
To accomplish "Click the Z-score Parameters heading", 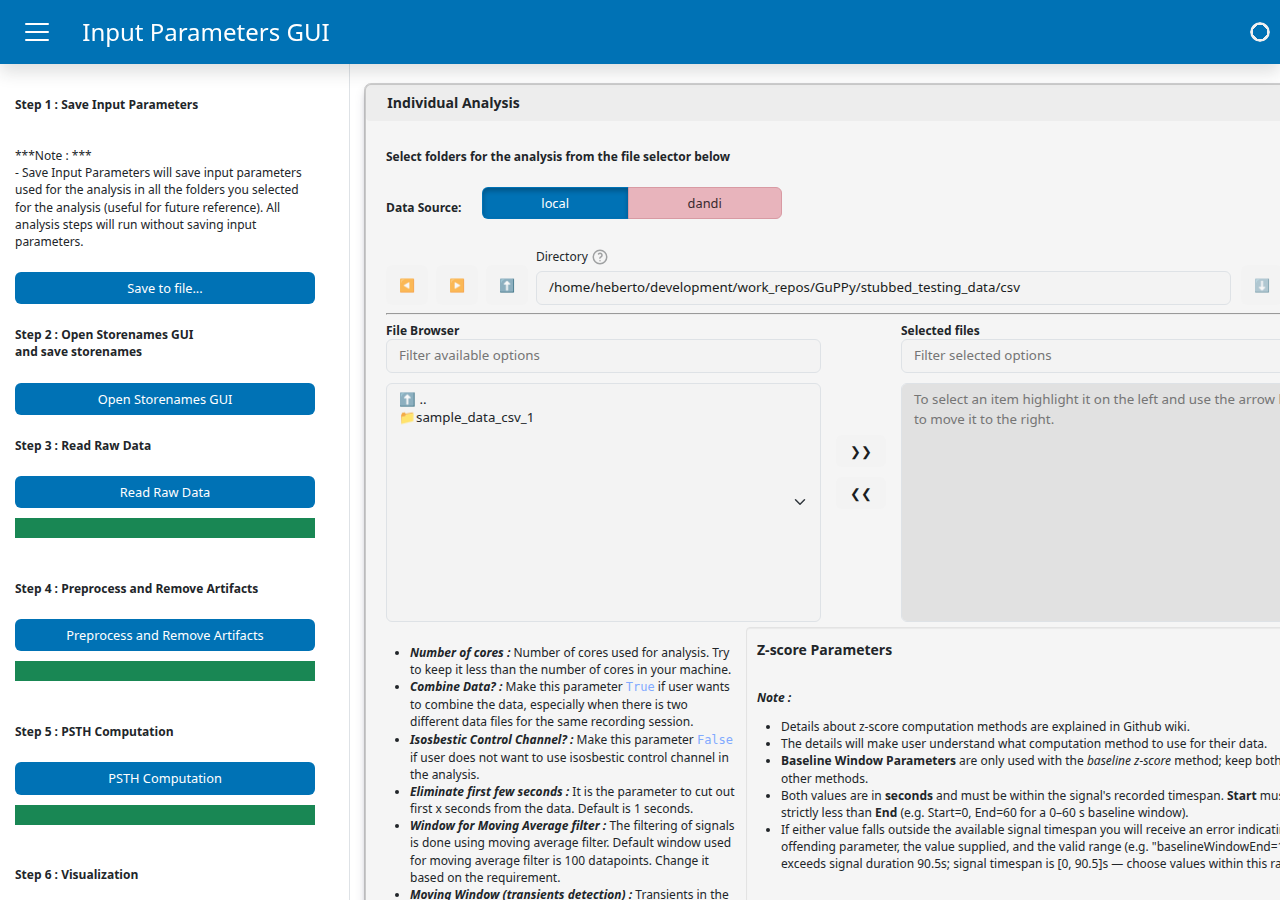I will (824, 650).
